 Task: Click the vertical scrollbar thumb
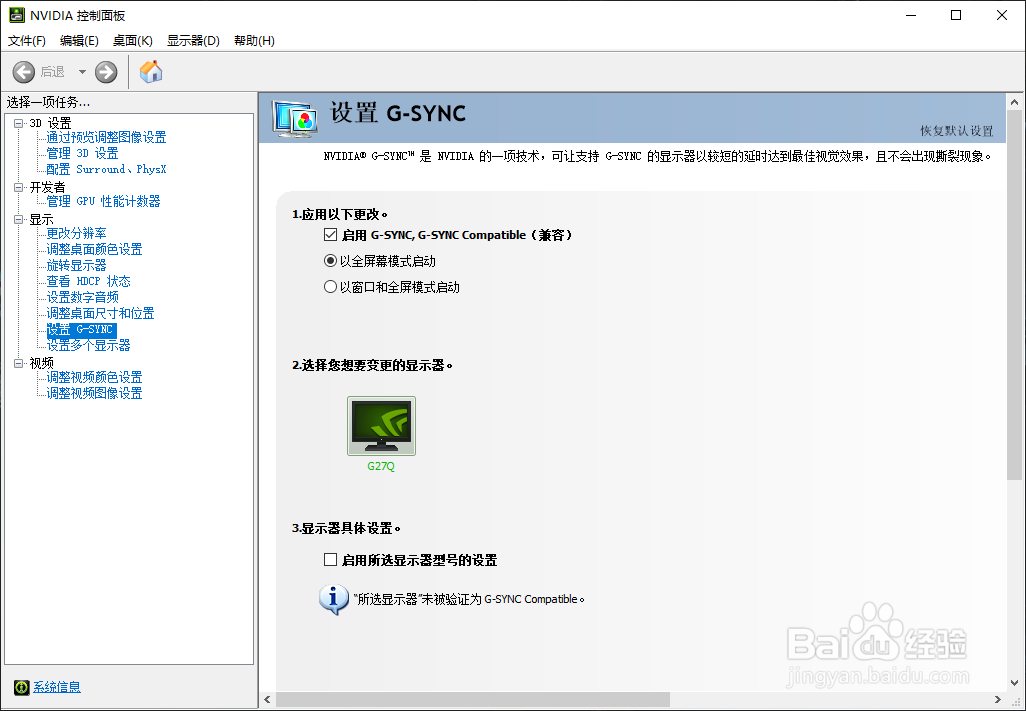click(1014, 296)
